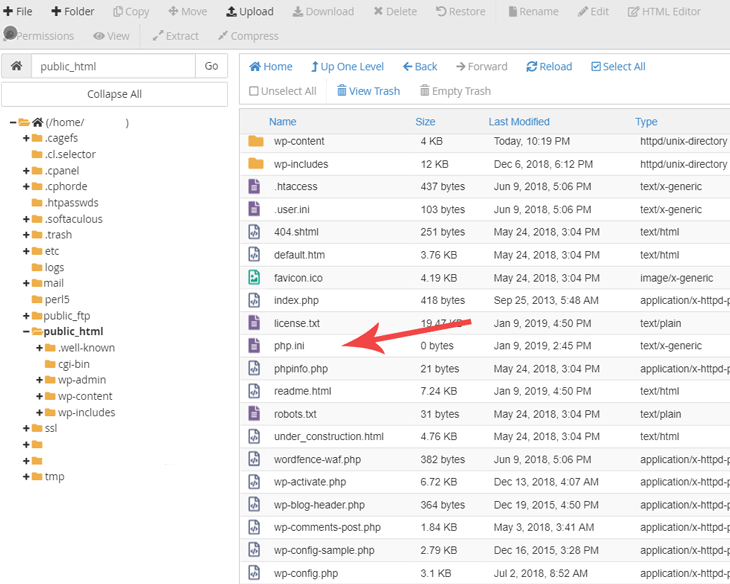Viewport: 730px width, 584px height.
Task: Sort files by the Name column
Action: 283,122
